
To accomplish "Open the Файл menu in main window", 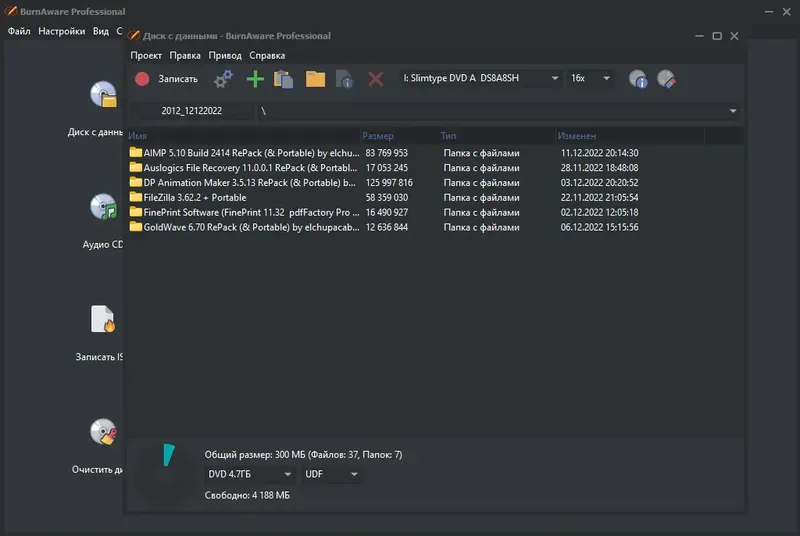I will pyautogui.click(x=19, y=31).
